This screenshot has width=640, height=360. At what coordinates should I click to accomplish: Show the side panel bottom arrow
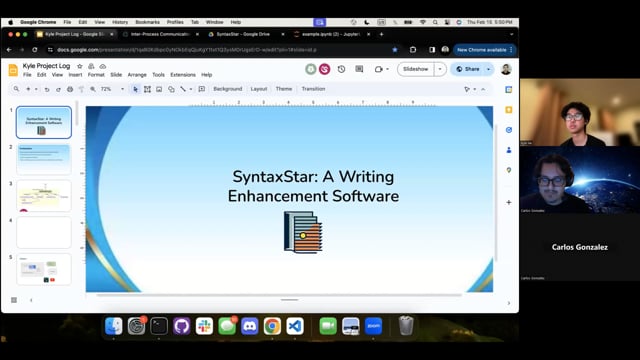tap(509, 303)
